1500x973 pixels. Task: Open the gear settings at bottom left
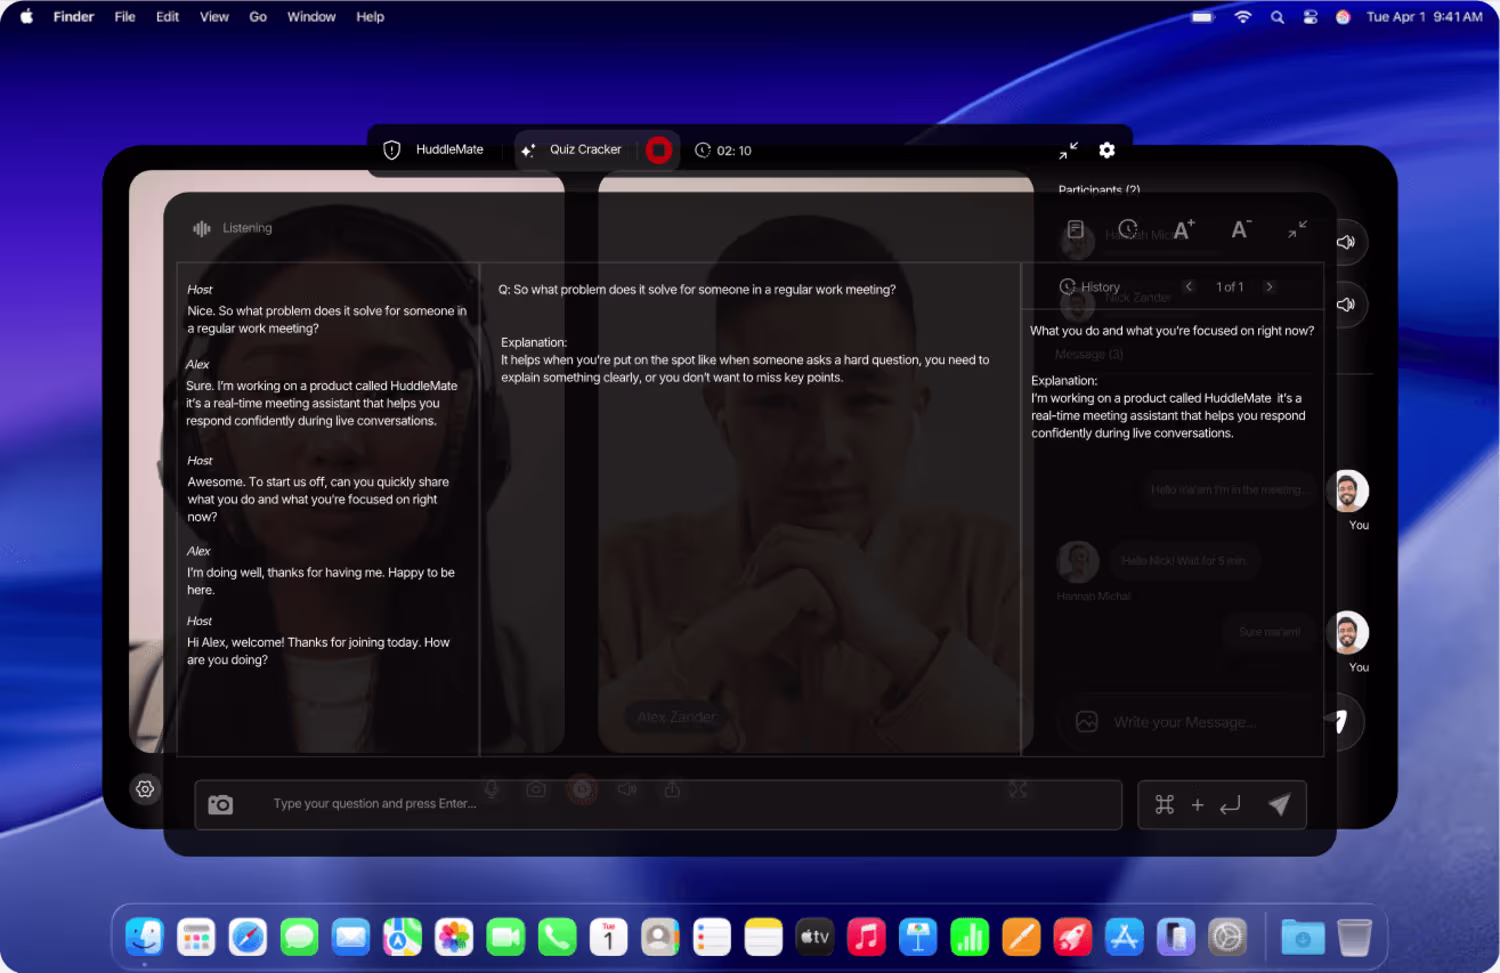(145, 789)
